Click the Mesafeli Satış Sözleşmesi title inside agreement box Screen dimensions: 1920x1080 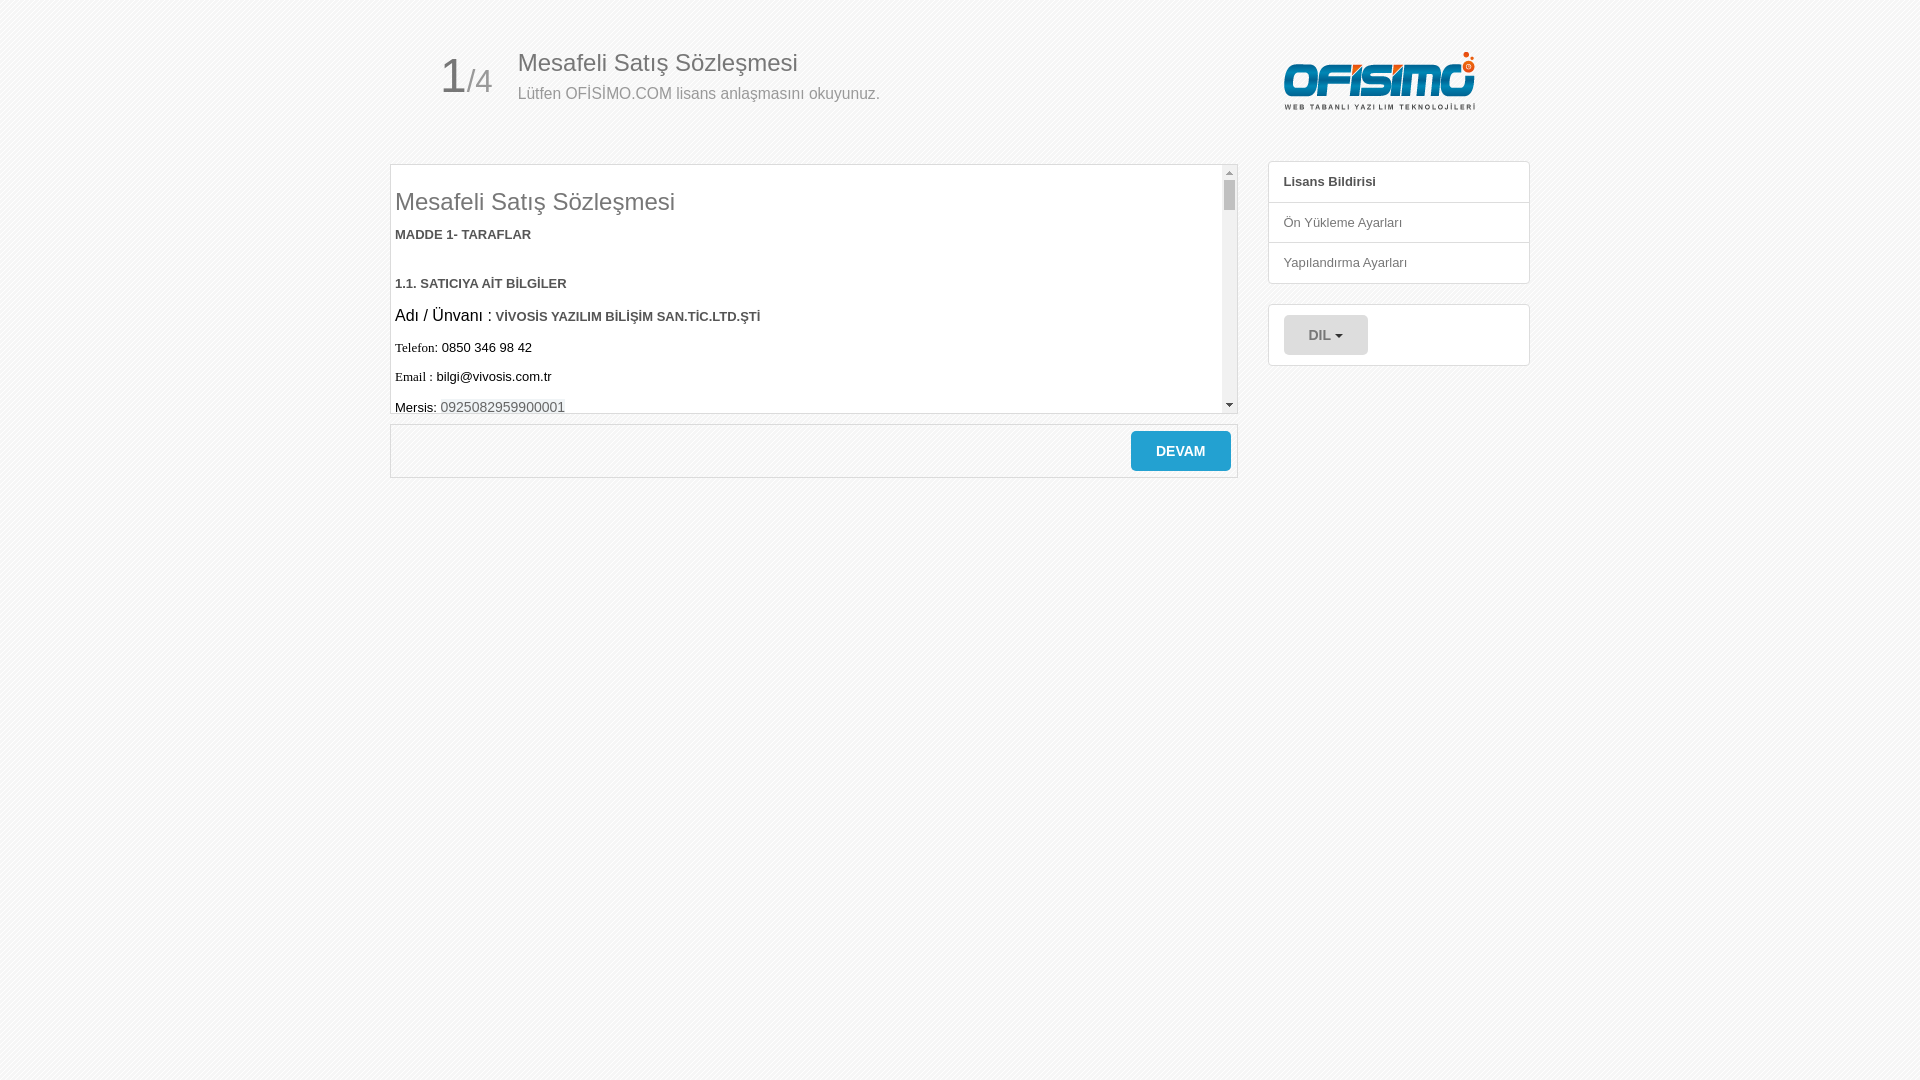(535, 202)
